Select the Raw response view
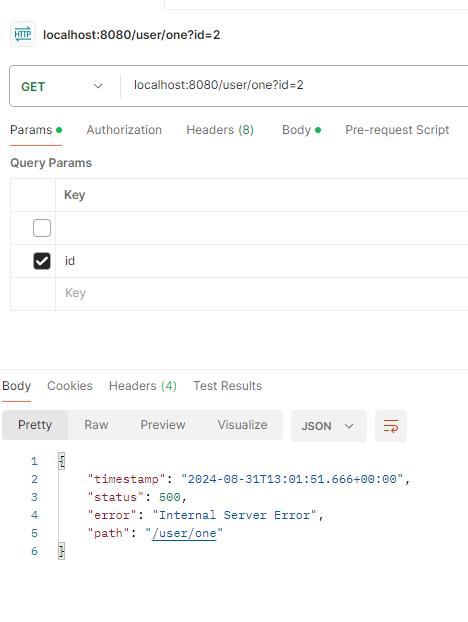 click(96, 425)
